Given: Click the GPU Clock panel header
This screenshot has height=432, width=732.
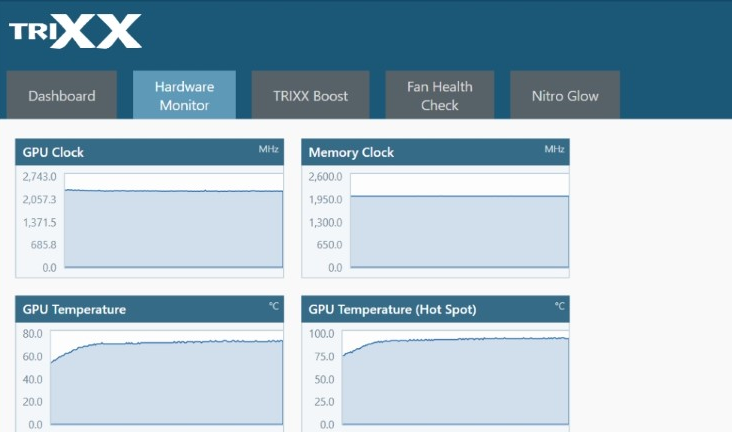Looking at the screenshot, I should pyautogui.click(x=149, y=152).
